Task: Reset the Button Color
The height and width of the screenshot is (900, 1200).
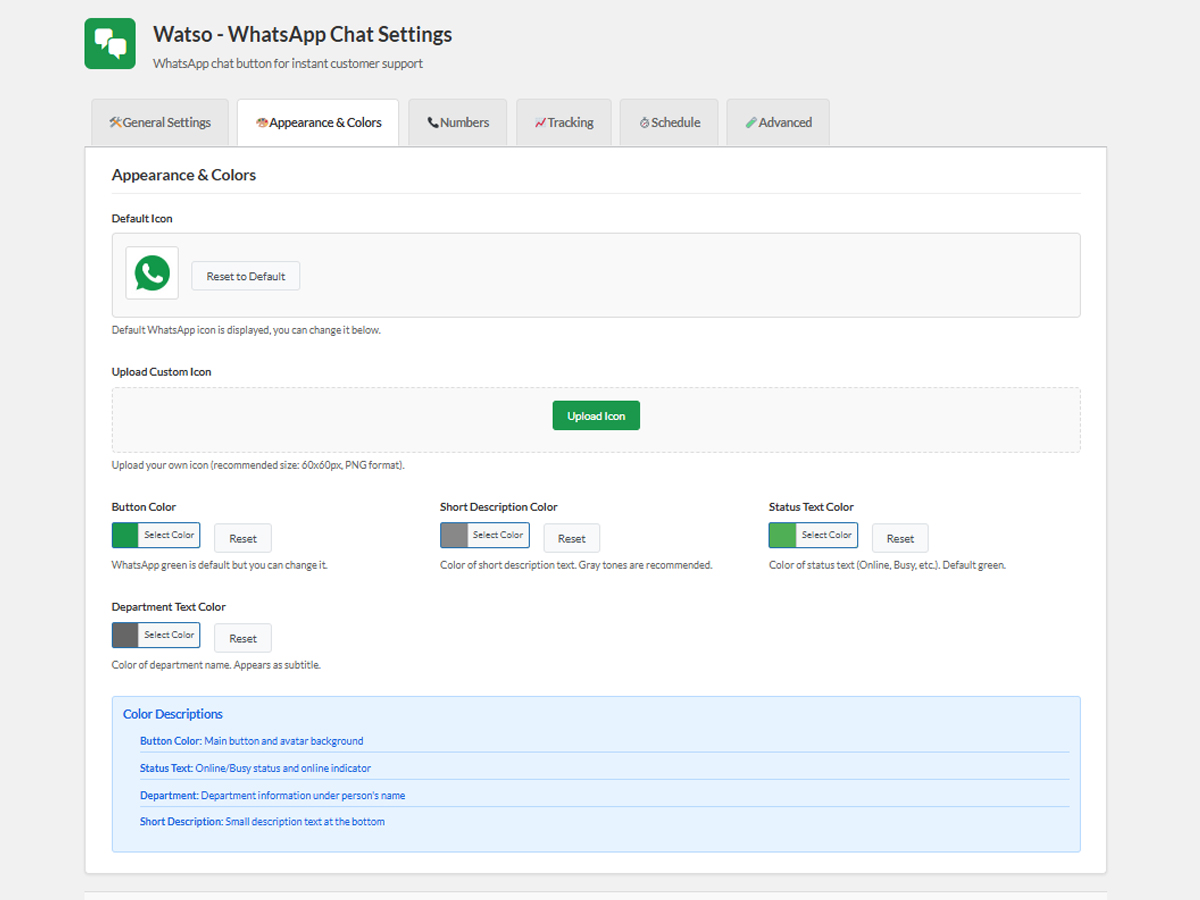Action: pos(243,538)
